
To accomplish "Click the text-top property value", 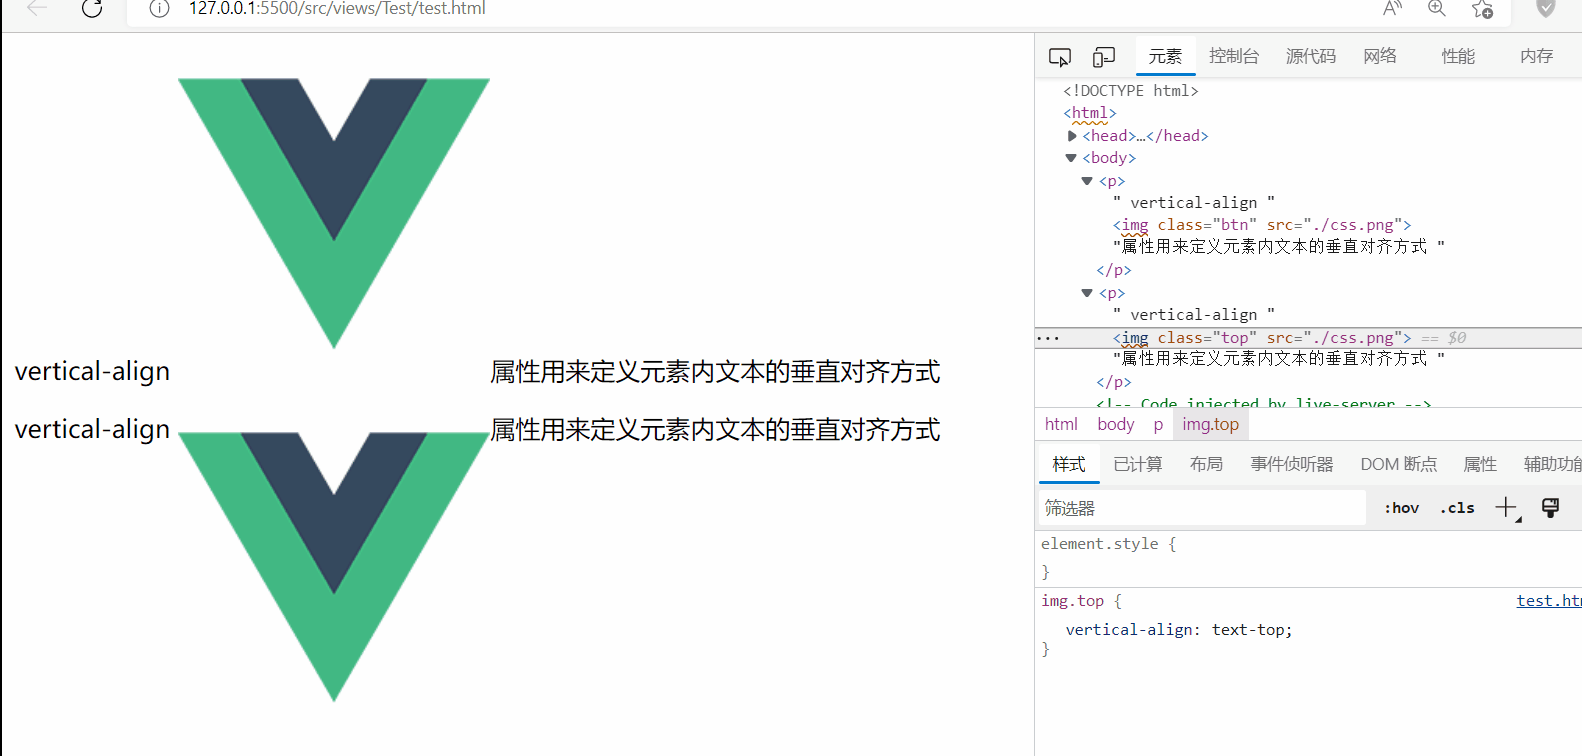I will 1249,630.
